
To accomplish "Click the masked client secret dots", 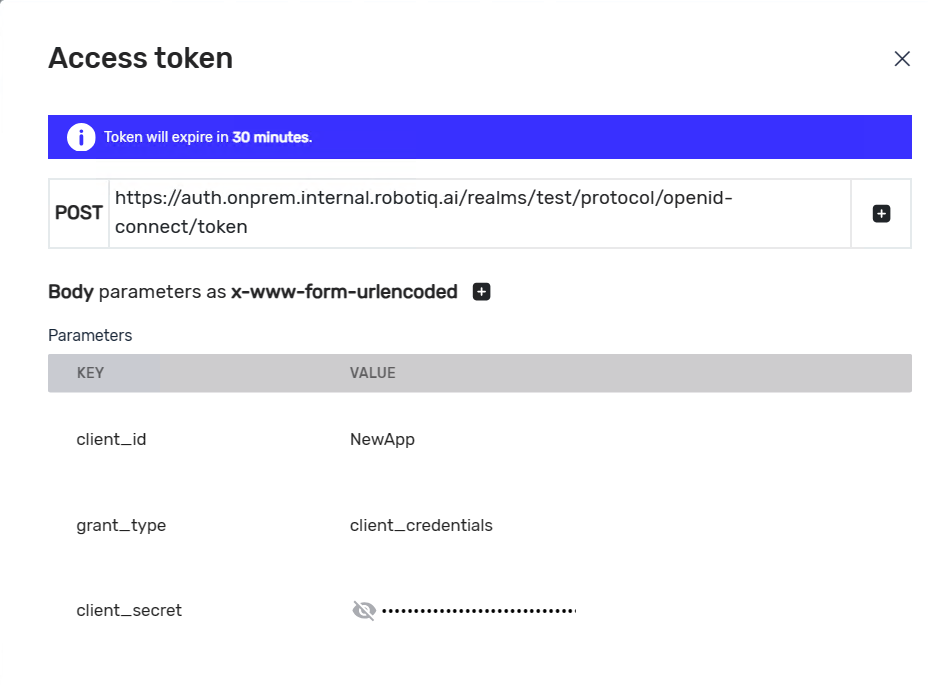I will click(x=479, y=610).
